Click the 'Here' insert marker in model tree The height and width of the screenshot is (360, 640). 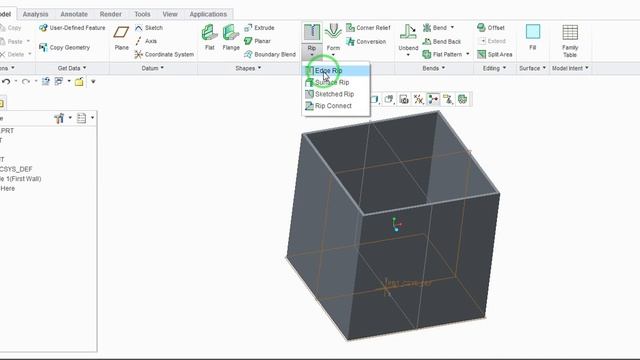point(8,189)
